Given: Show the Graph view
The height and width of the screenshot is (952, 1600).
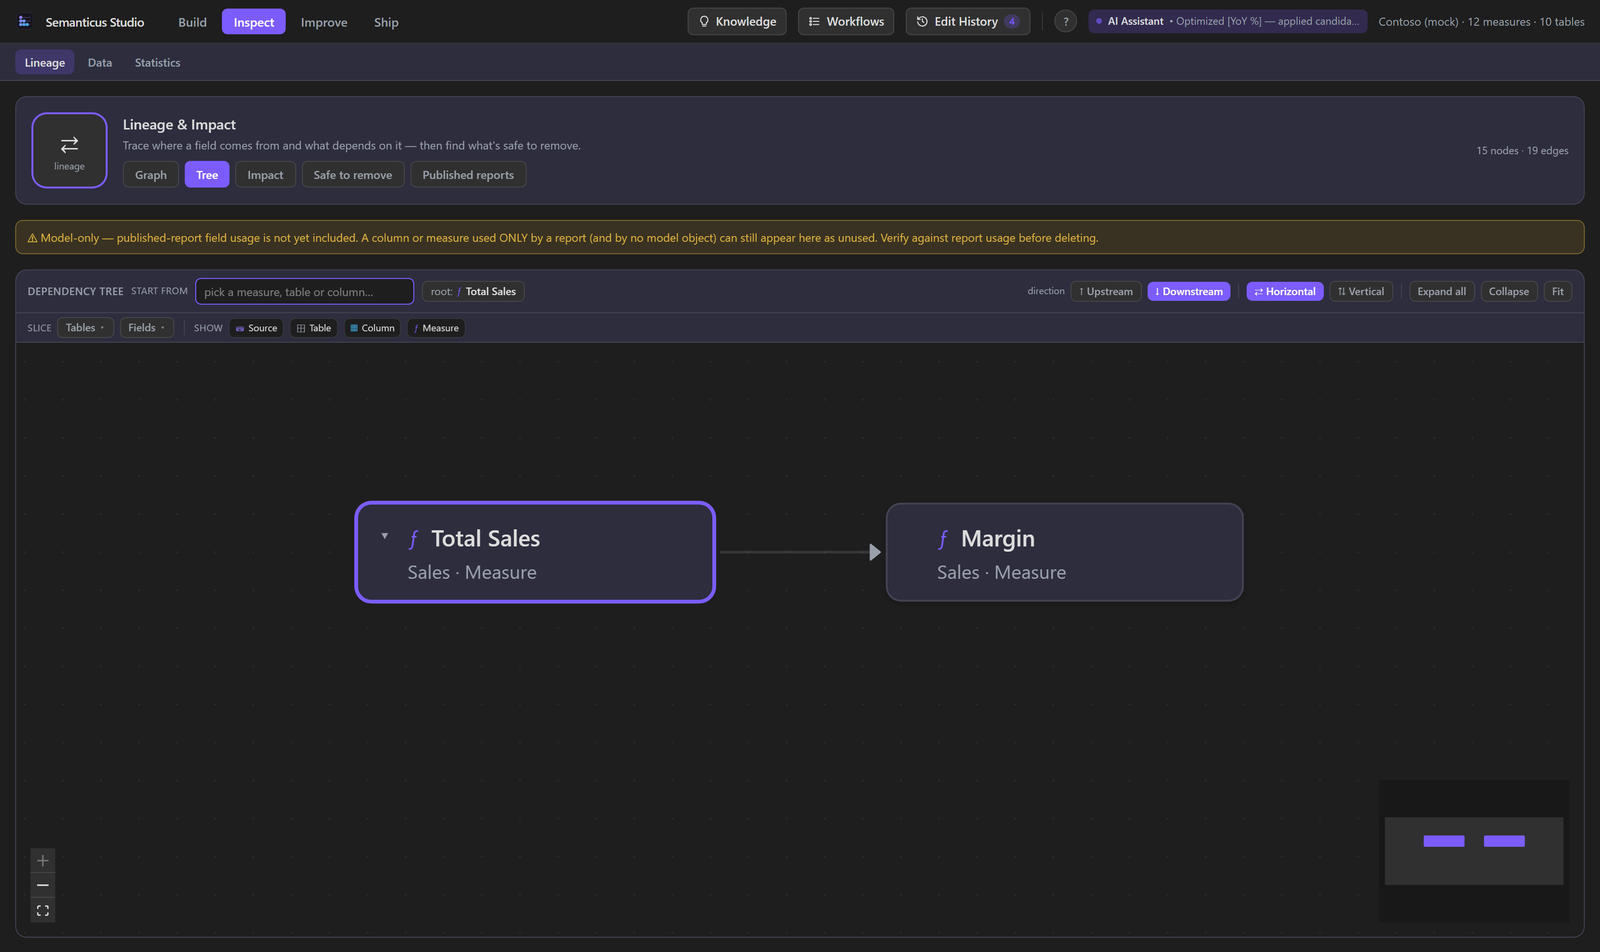Looking at the screenshot, I should (x=151, y=174).
